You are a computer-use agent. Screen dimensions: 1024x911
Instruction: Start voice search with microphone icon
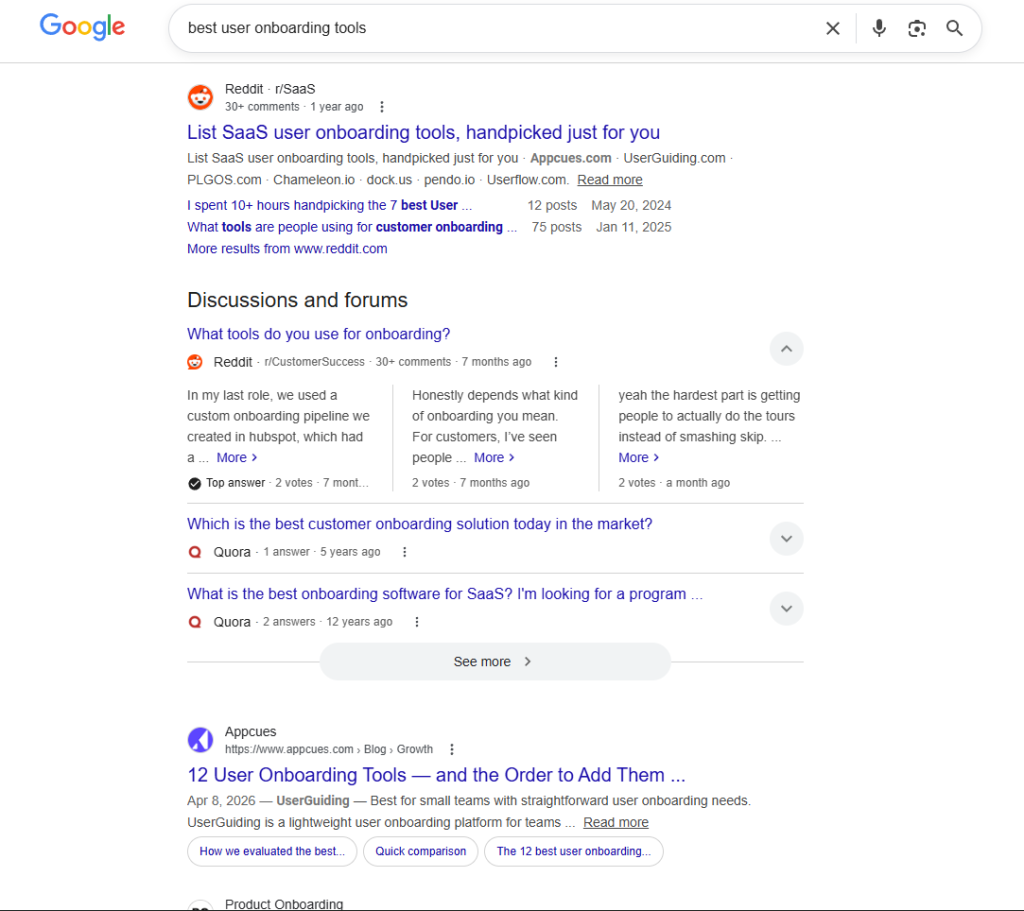pos(879,28)
